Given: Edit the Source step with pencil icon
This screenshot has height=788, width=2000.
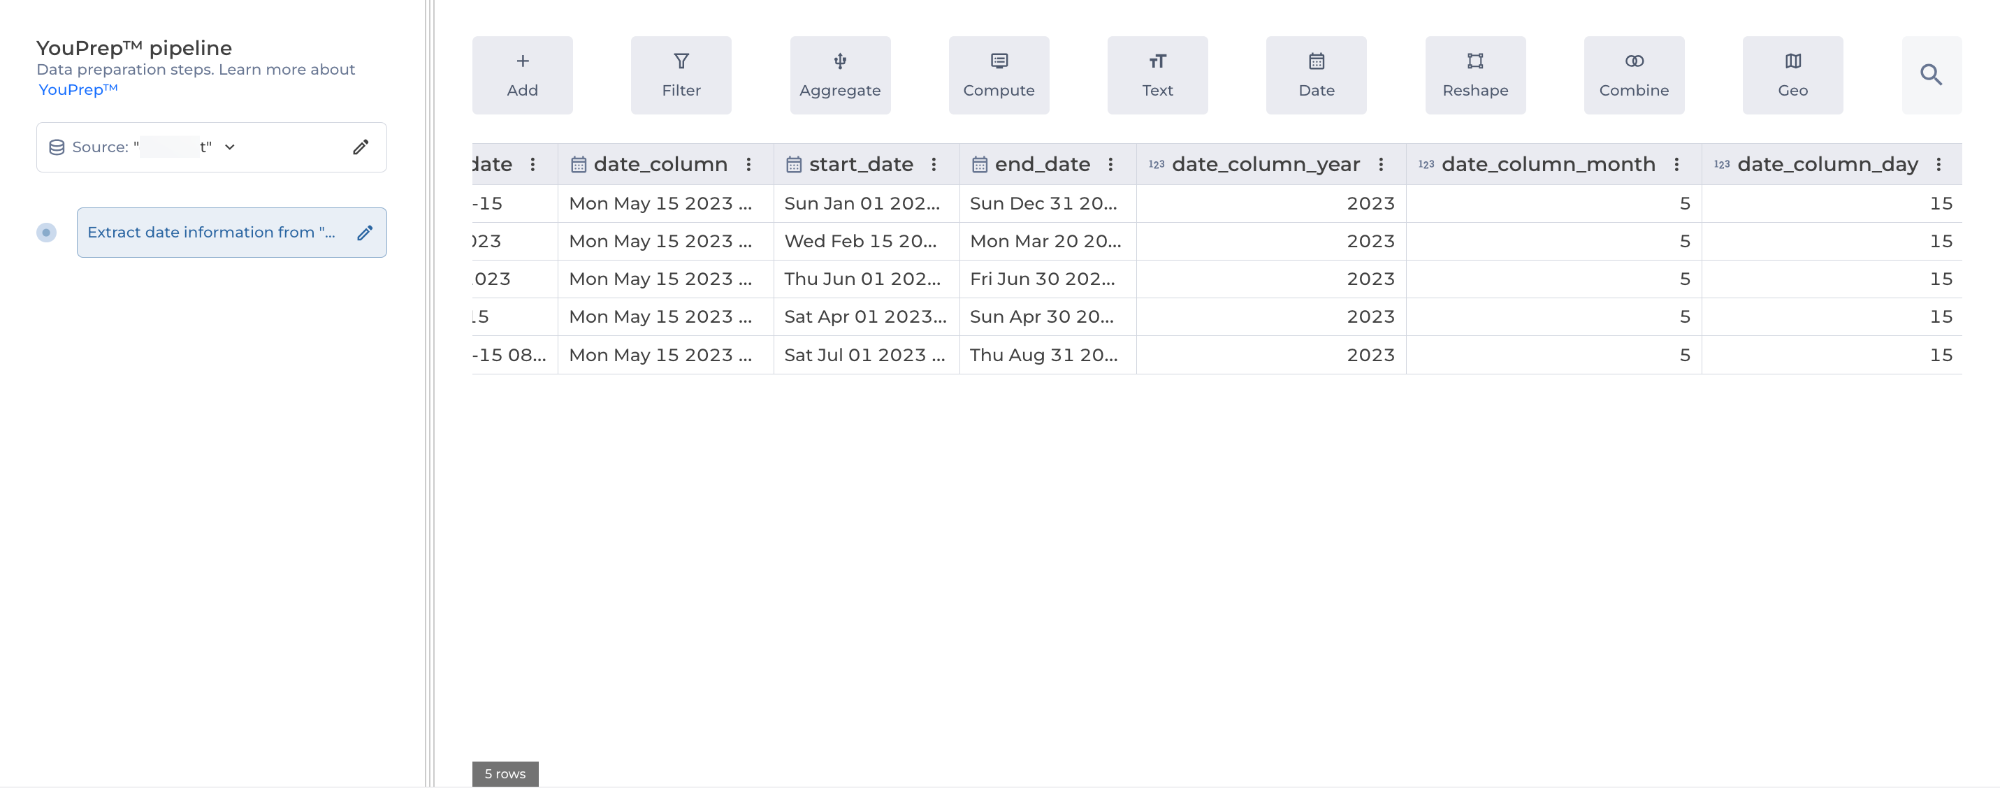Looking at the screenshot, I should tap(361, 147).
